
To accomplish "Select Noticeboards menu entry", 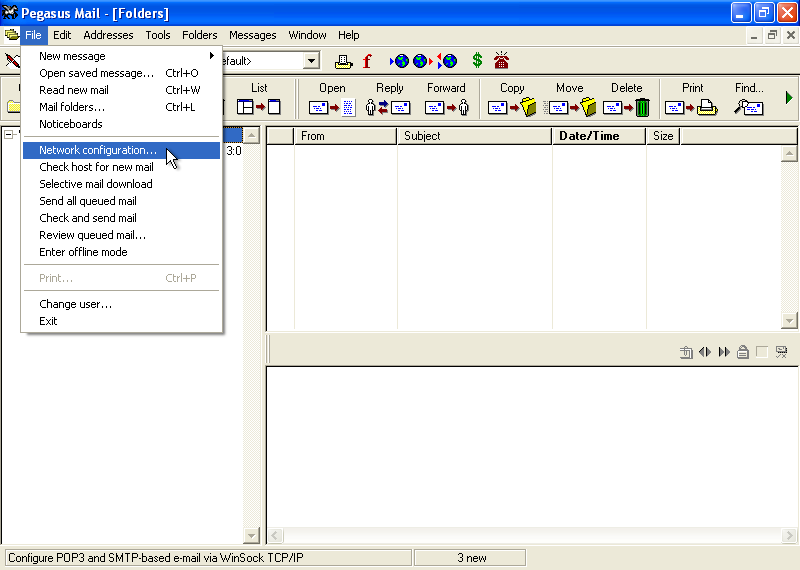I will [x=121, y=124].
